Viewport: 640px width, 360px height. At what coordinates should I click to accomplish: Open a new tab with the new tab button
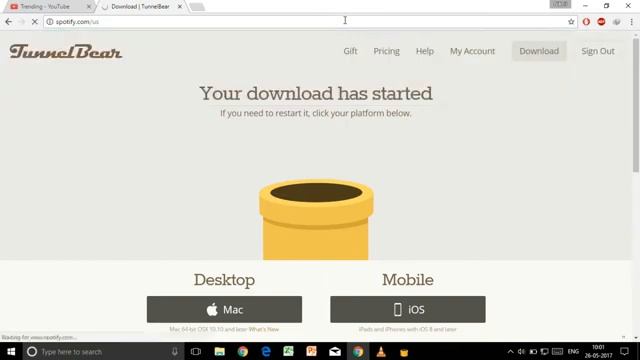tap(197, 7)
